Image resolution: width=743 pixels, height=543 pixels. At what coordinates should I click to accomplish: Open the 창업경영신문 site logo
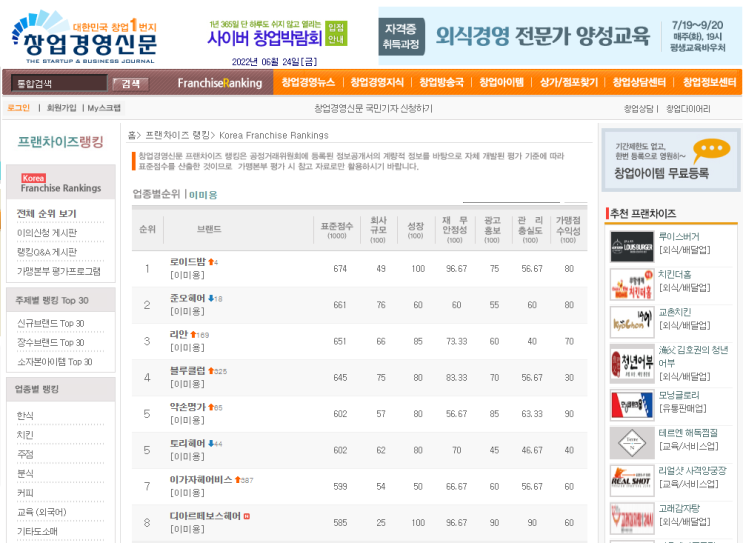click(84, 38)
